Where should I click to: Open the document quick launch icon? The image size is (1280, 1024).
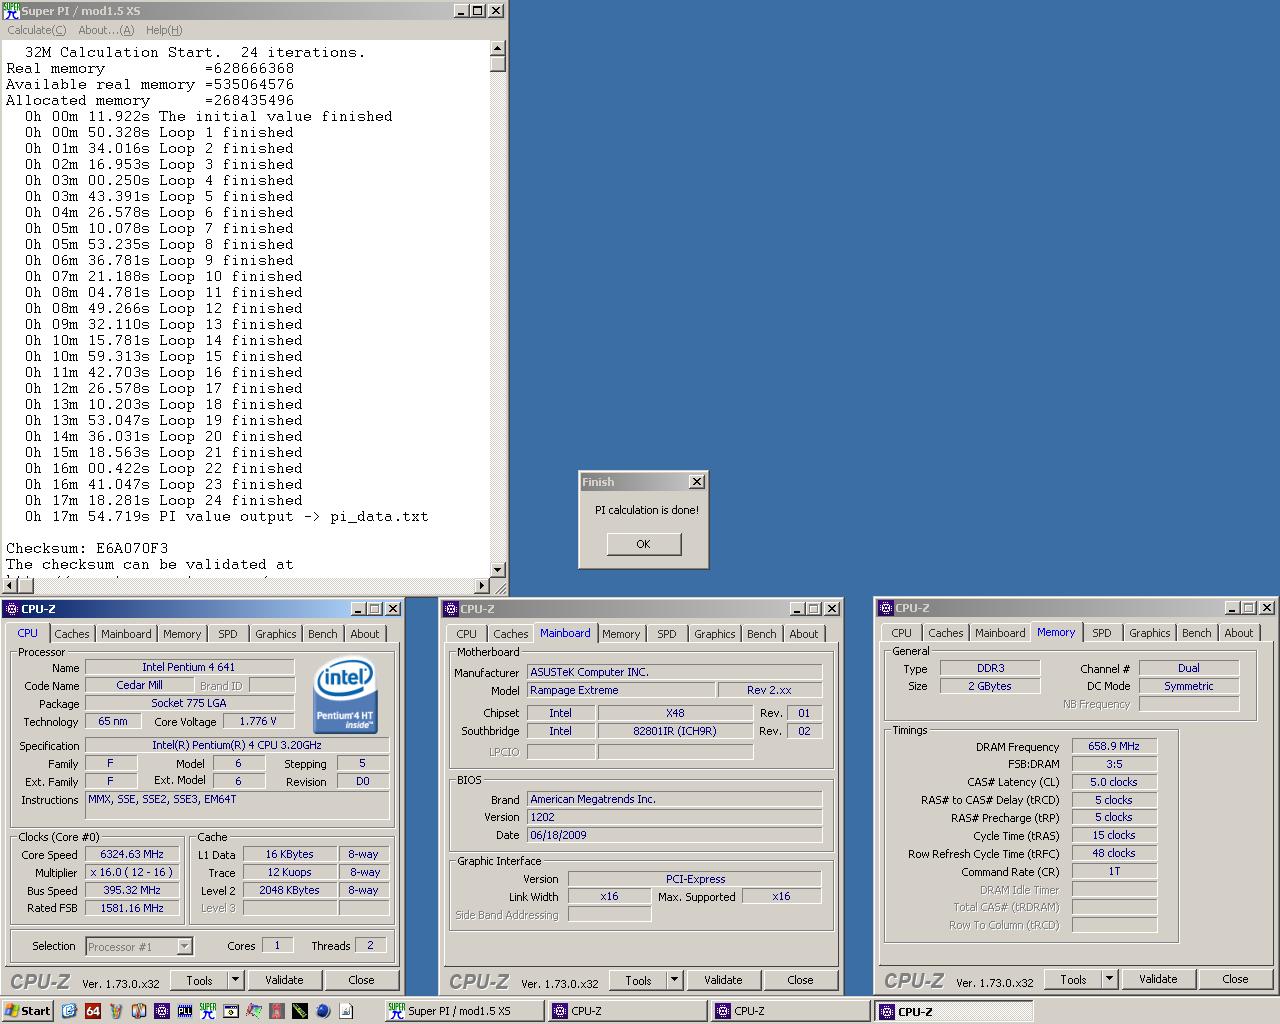(346, 1011)
